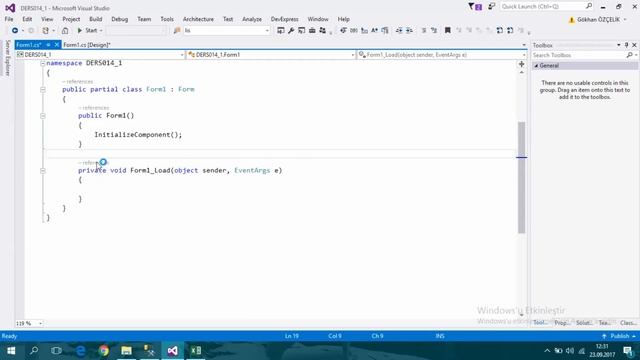Collapse the General group in Toolbox

click(x=536, y=66)
